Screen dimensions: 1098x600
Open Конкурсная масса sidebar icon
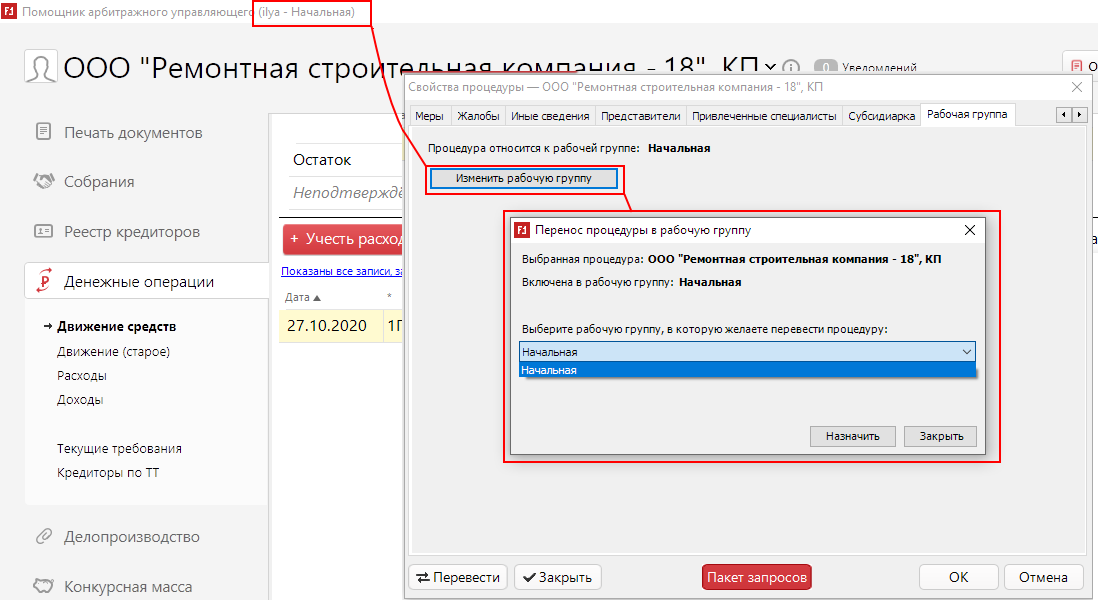click(x=43, y=587)
